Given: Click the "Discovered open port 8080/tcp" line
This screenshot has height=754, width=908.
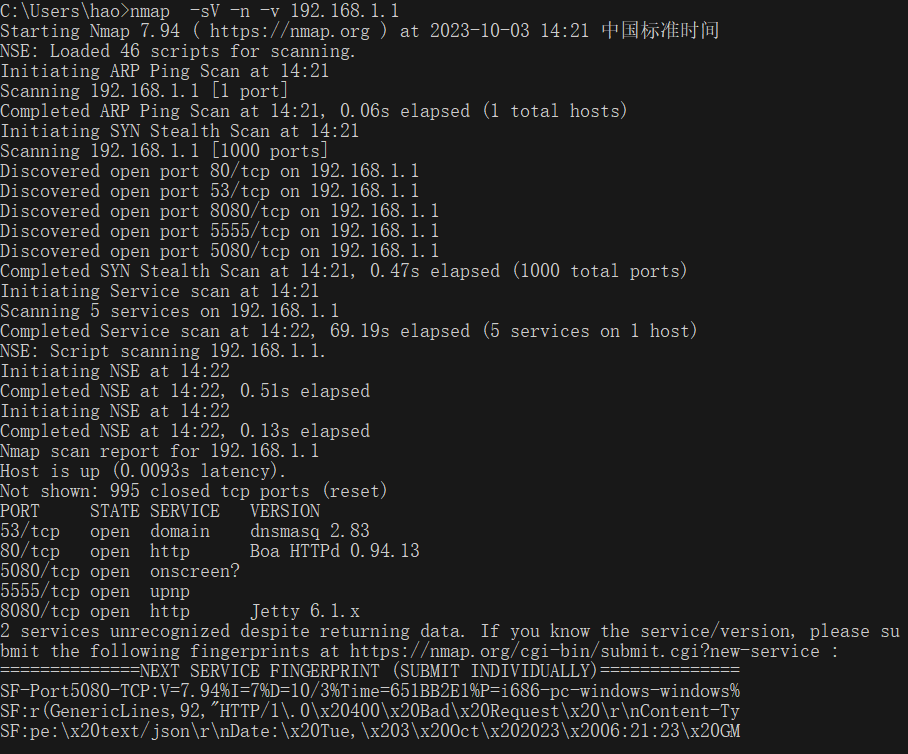Looking at the screenshot, I should 219,211.
